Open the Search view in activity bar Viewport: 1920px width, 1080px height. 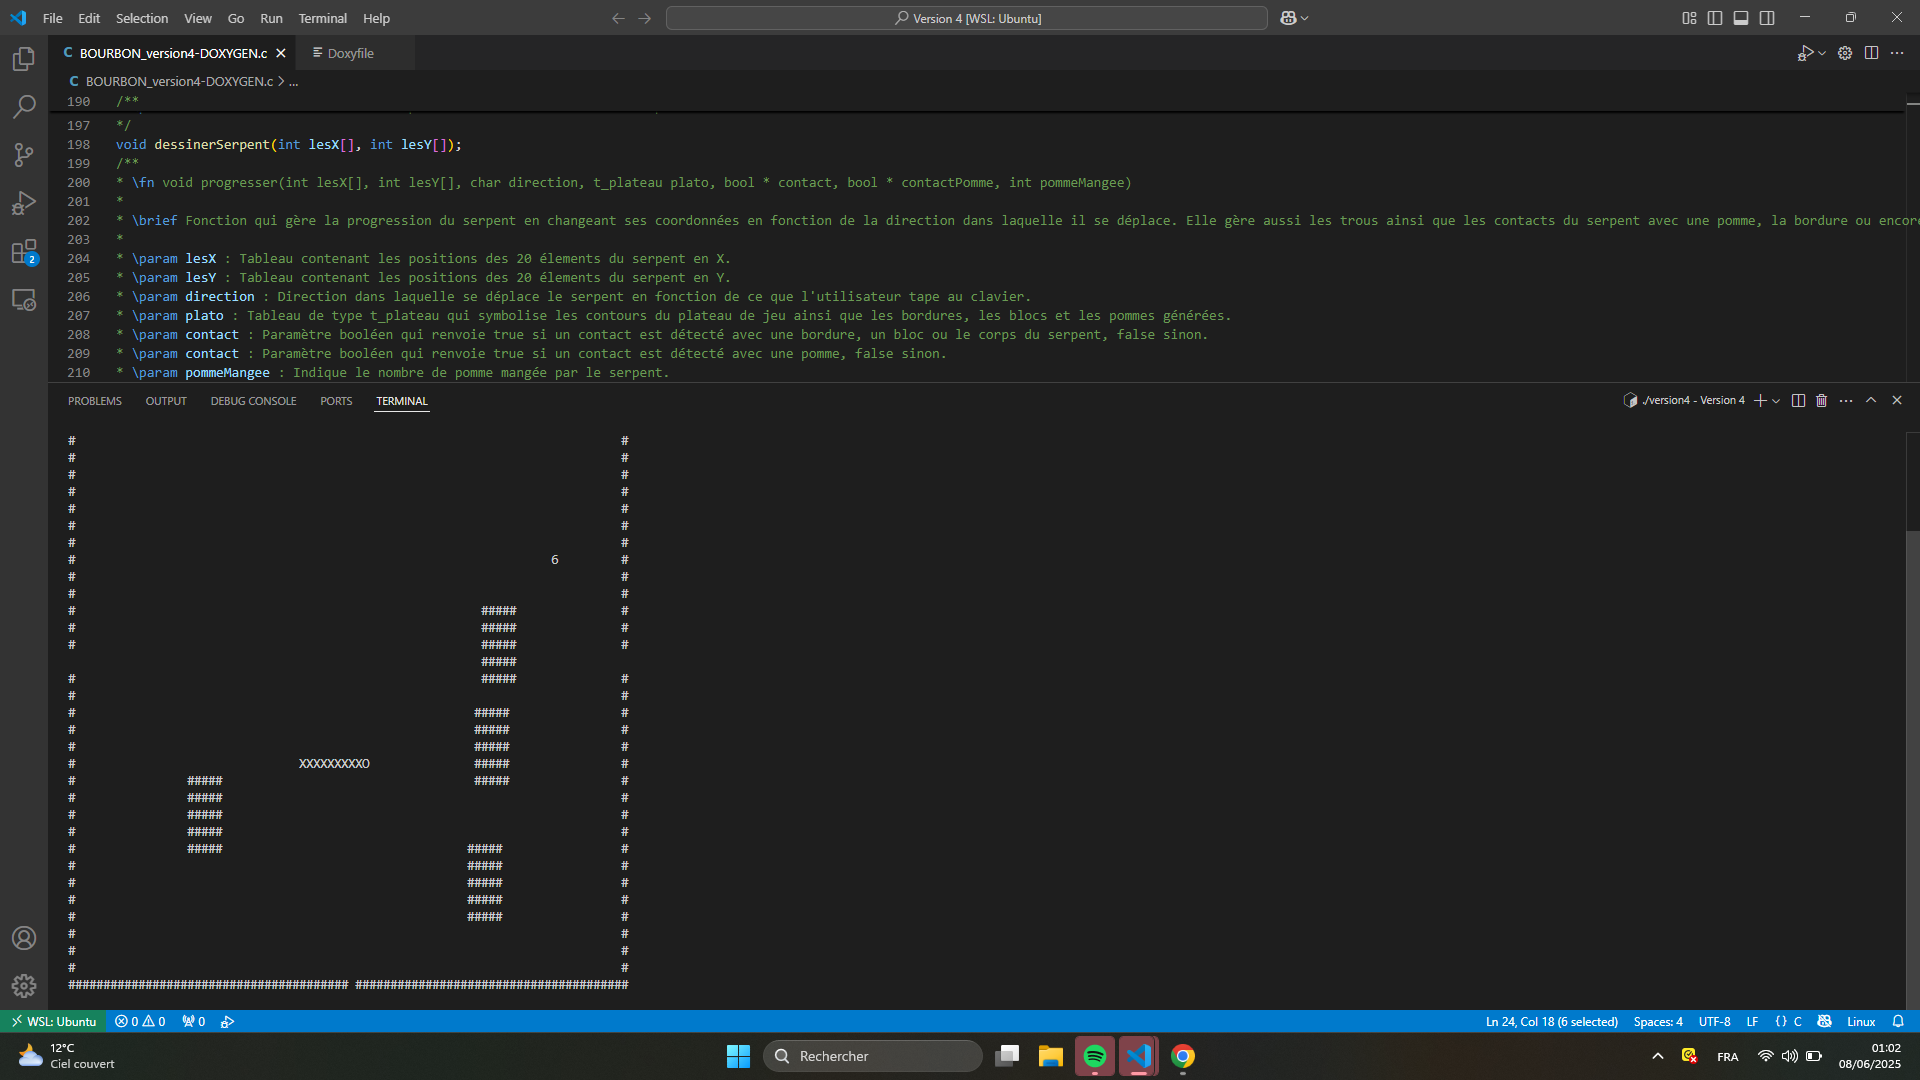point(24,107)
